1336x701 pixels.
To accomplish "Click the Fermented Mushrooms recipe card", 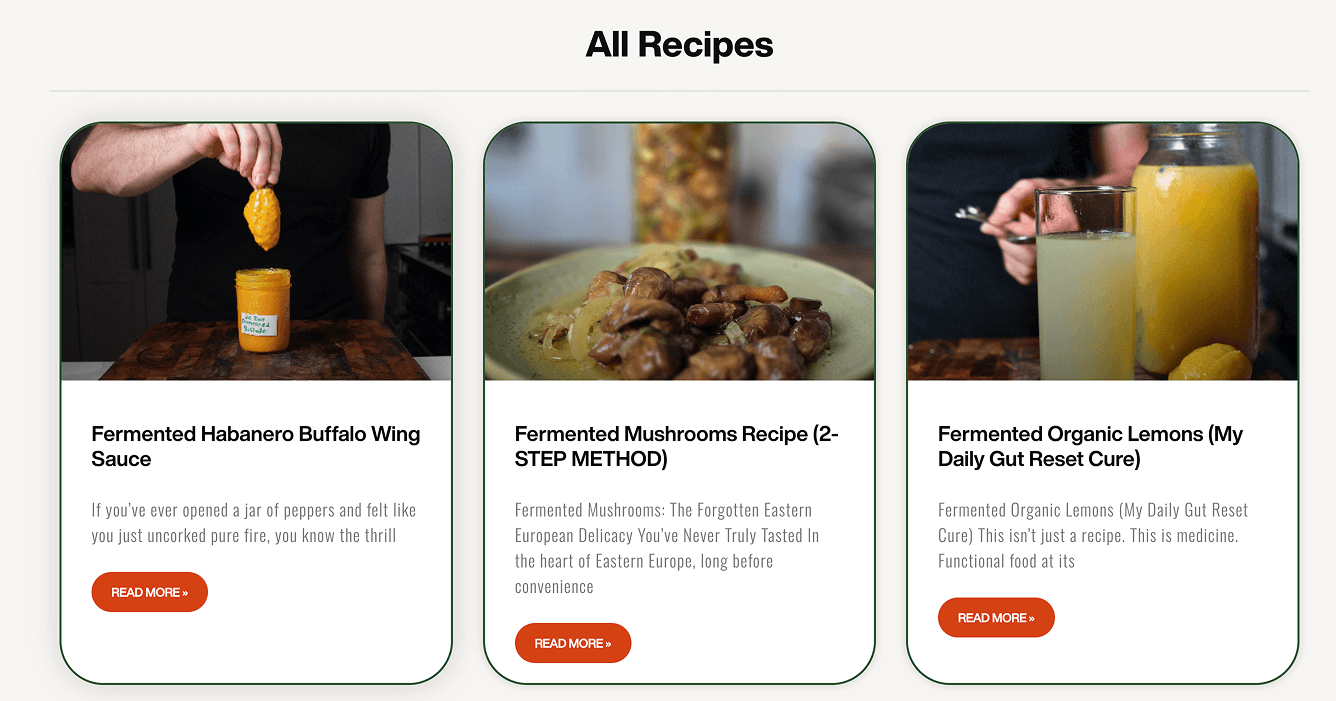I will 679,400.
